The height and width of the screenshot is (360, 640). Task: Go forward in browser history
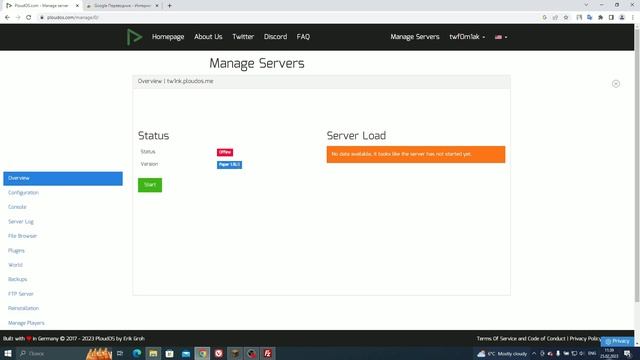click(18, 18)
